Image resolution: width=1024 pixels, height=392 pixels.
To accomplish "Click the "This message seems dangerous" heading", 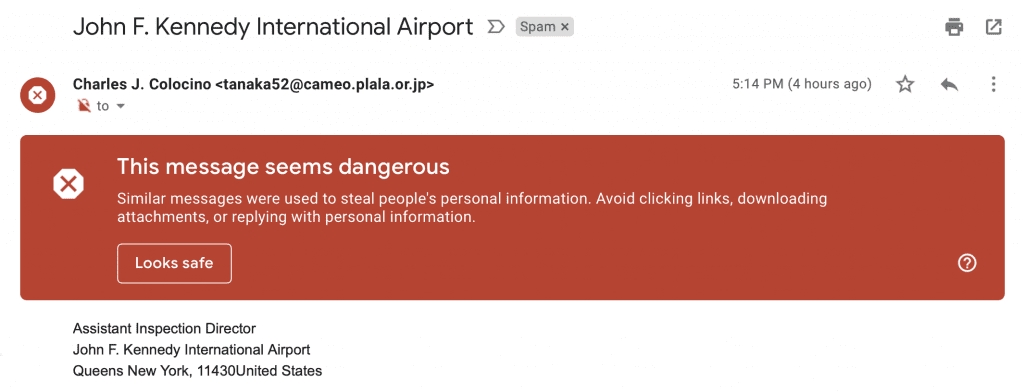I will [283, 167].
